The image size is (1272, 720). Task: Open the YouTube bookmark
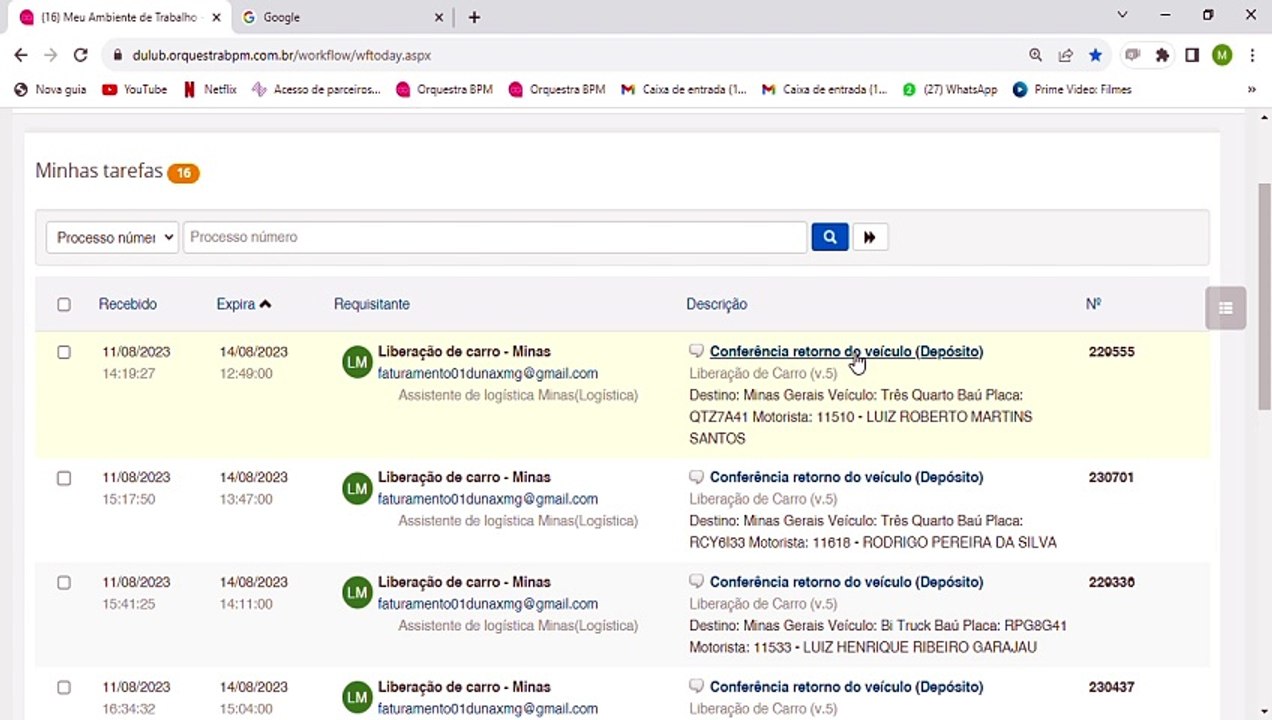coord(134,89)
